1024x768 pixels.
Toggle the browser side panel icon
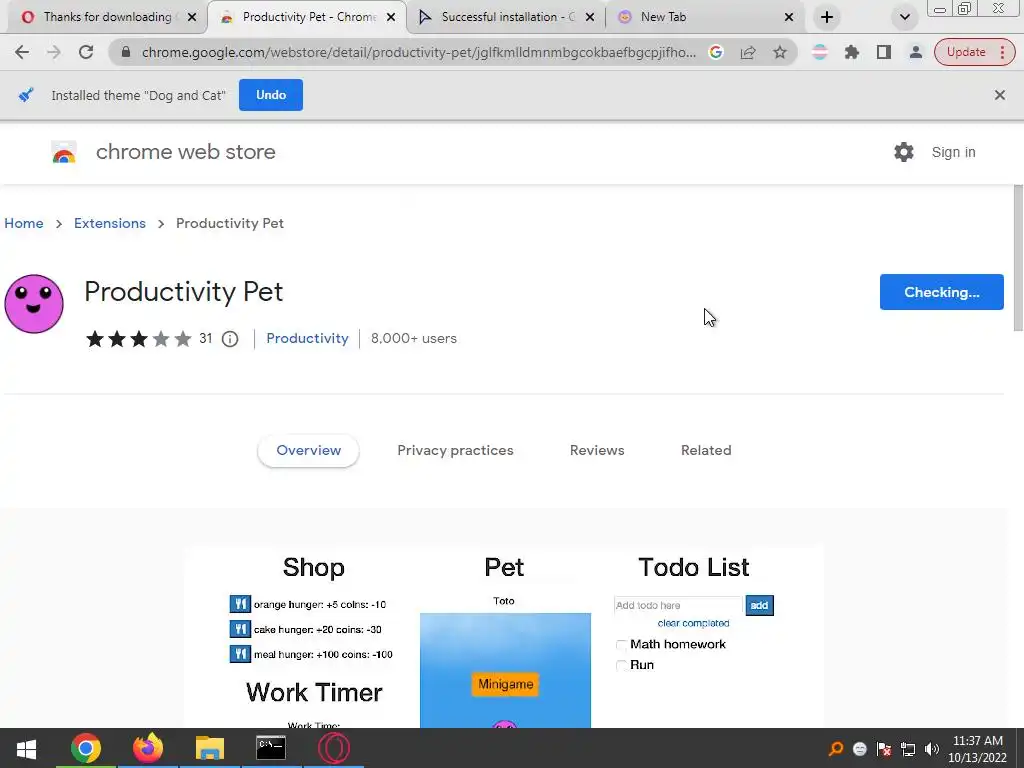coord(884,52)
